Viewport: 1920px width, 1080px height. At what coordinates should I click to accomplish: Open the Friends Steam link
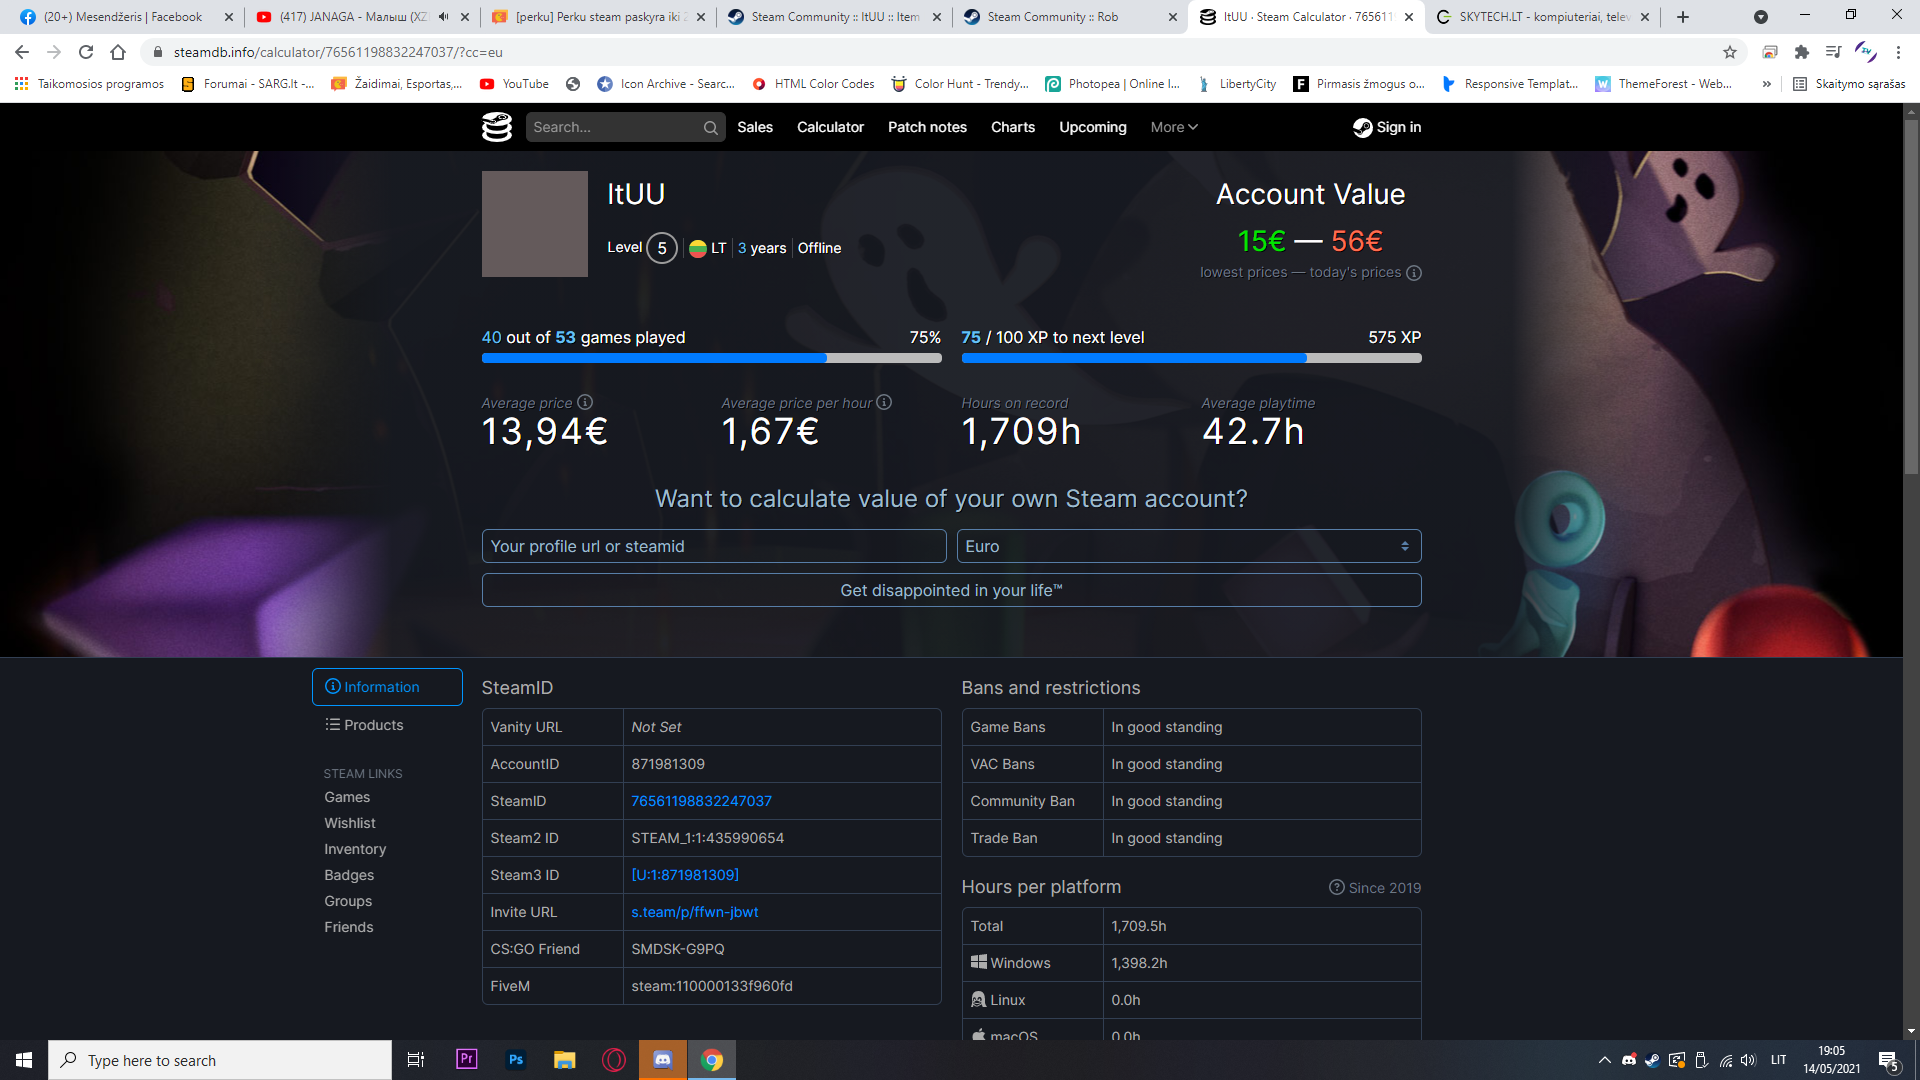(x=349, y=927)
